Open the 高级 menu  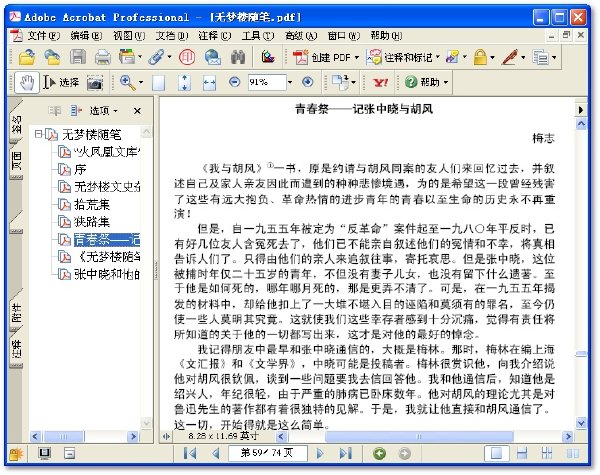(x=301, y=36)
